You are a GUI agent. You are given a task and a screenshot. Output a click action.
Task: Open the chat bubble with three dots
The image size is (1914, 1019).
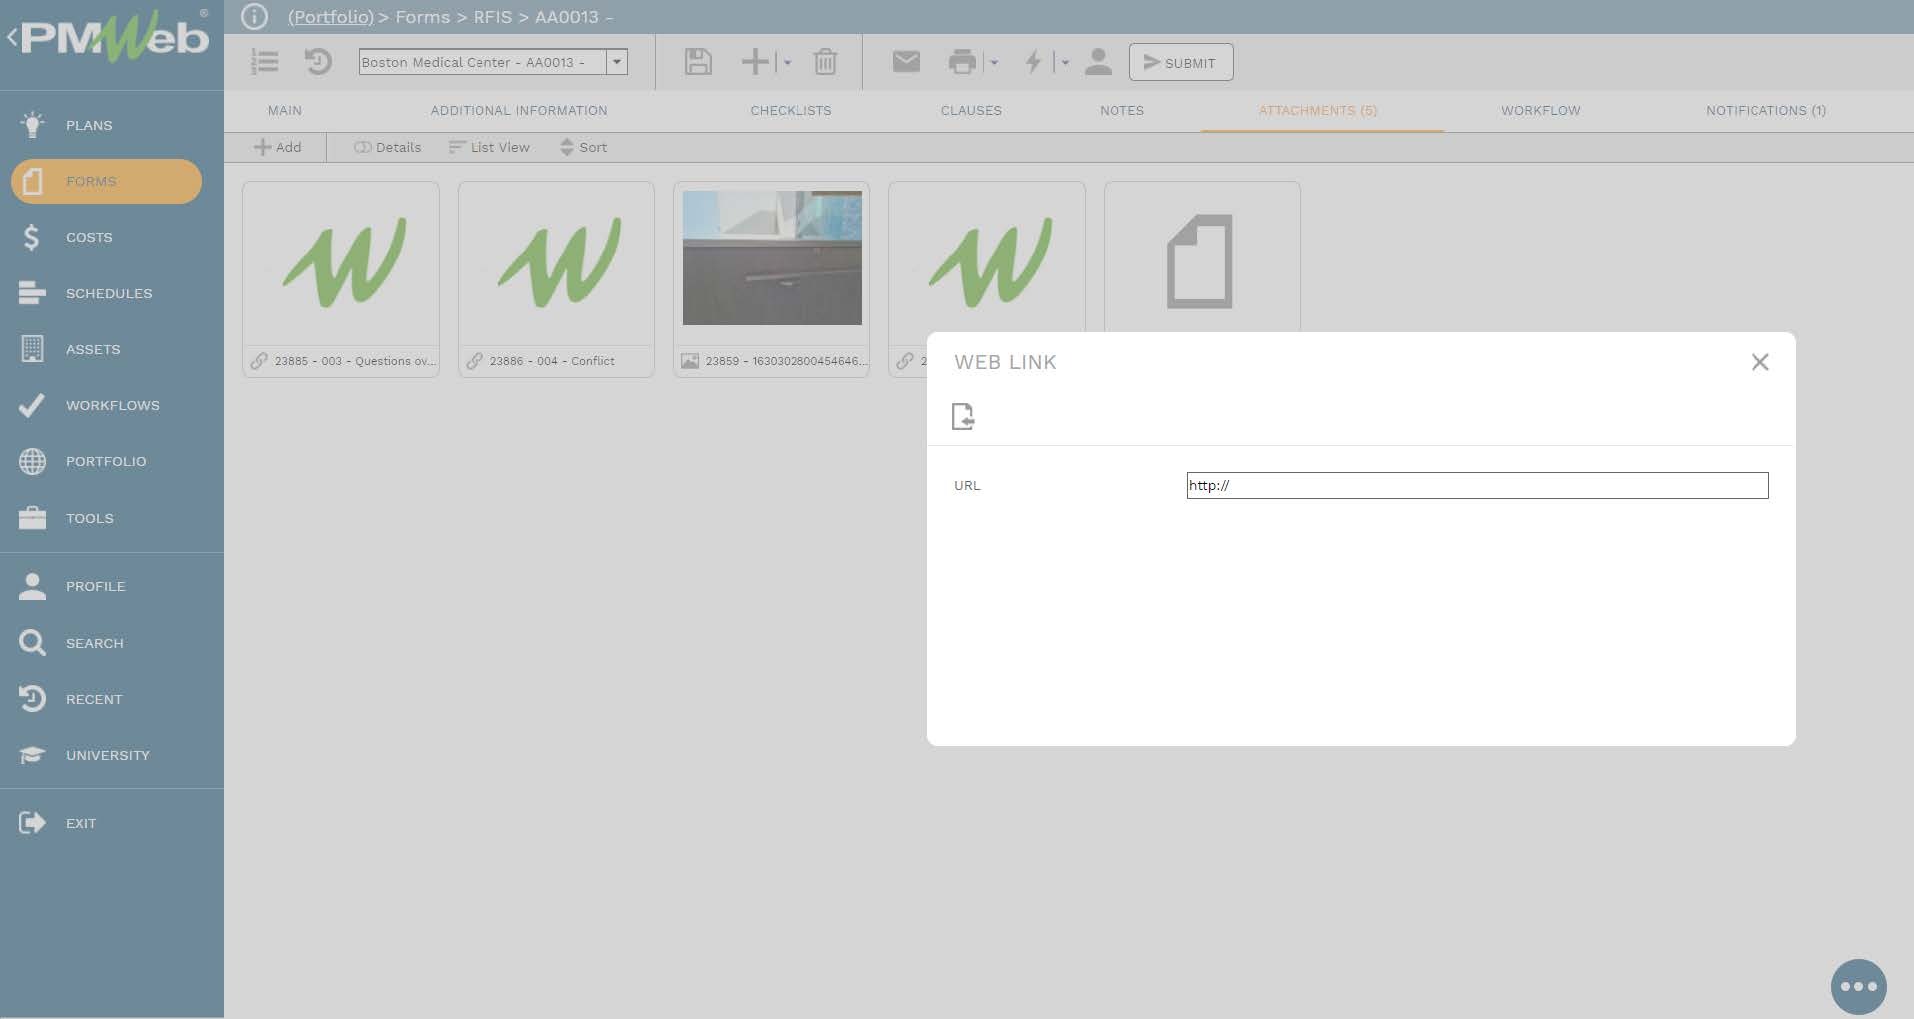click(1858, 986)
